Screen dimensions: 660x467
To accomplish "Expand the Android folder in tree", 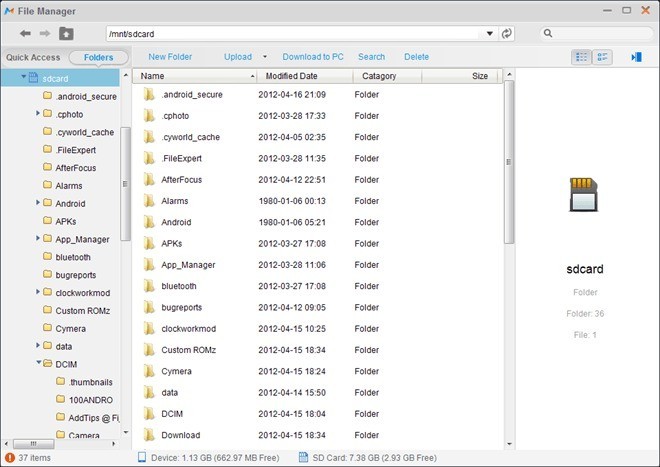I will [37, 202].
